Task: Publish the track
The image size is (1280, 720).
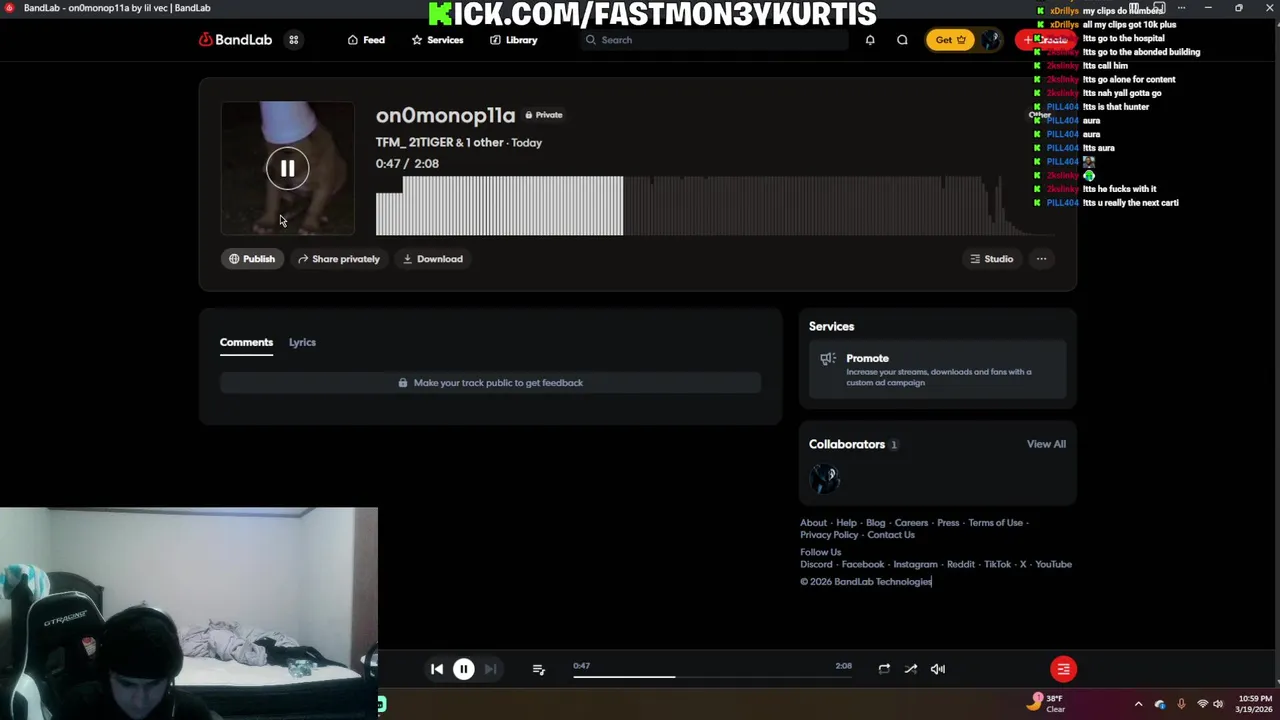Action: coord(251,259)
